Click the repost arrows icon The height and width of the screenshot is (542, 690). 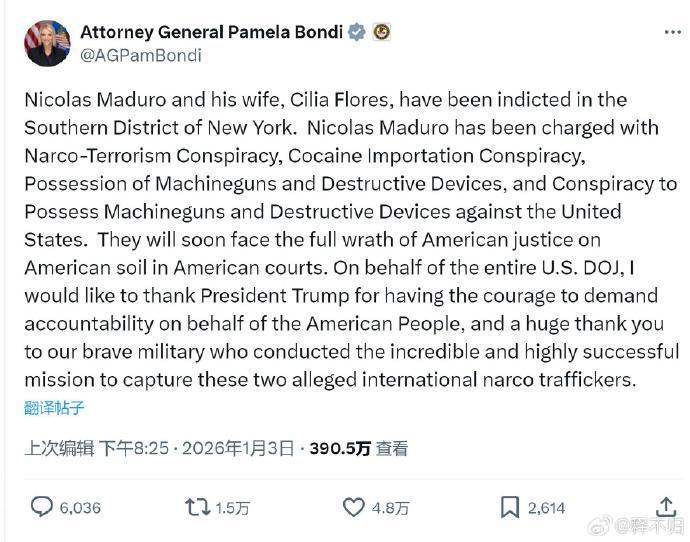(x=198, y=507)
